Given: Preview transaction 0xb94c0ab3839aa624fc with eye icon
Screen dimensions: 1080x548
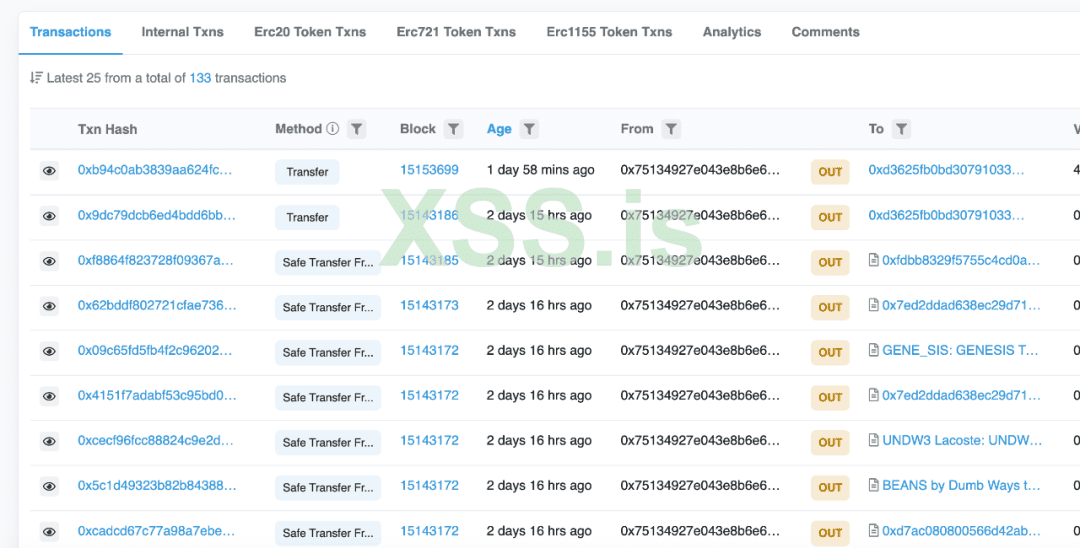Looking at the screenshot, I should coord(49,171).
